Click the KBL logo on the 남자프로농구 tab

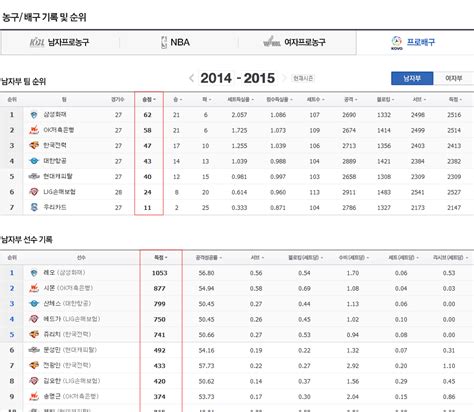pos(37,43)
